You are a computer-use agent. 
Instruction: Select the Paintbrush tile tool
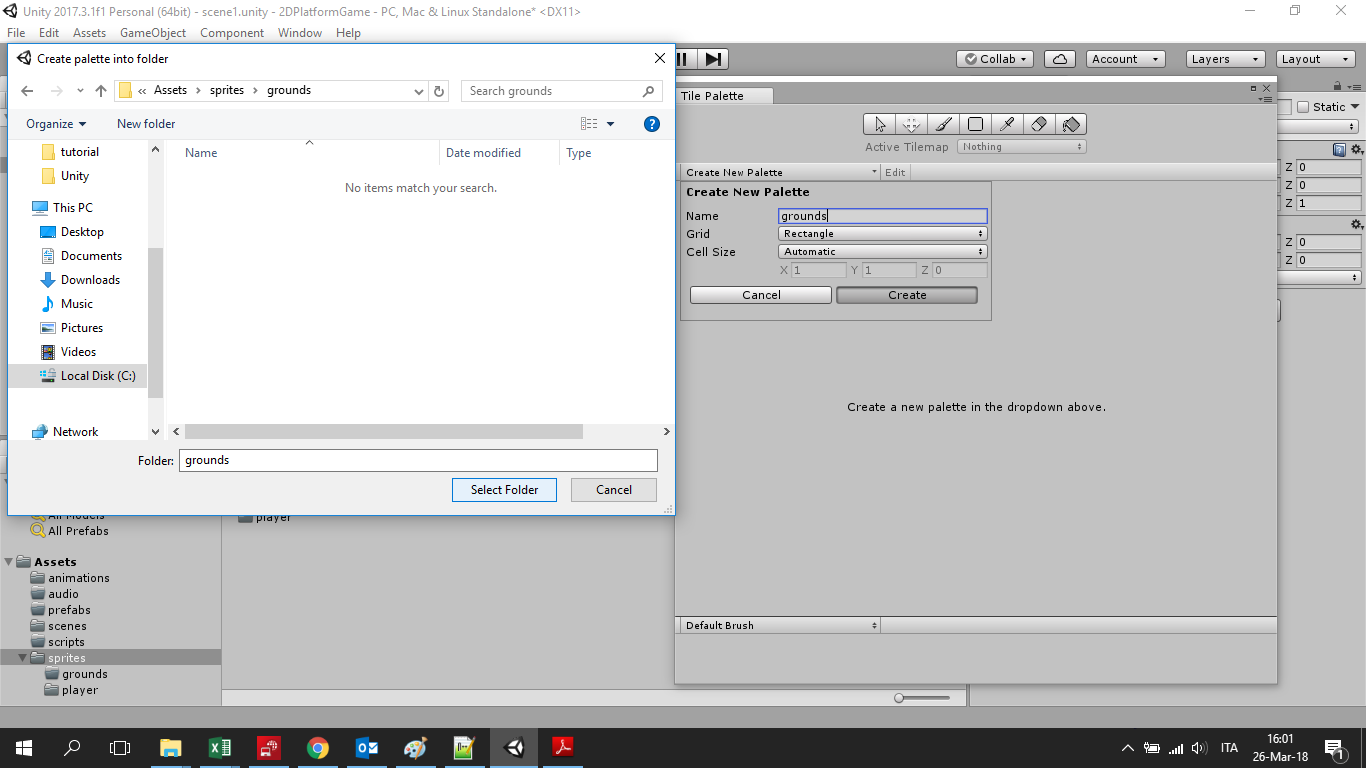point(943,125)
